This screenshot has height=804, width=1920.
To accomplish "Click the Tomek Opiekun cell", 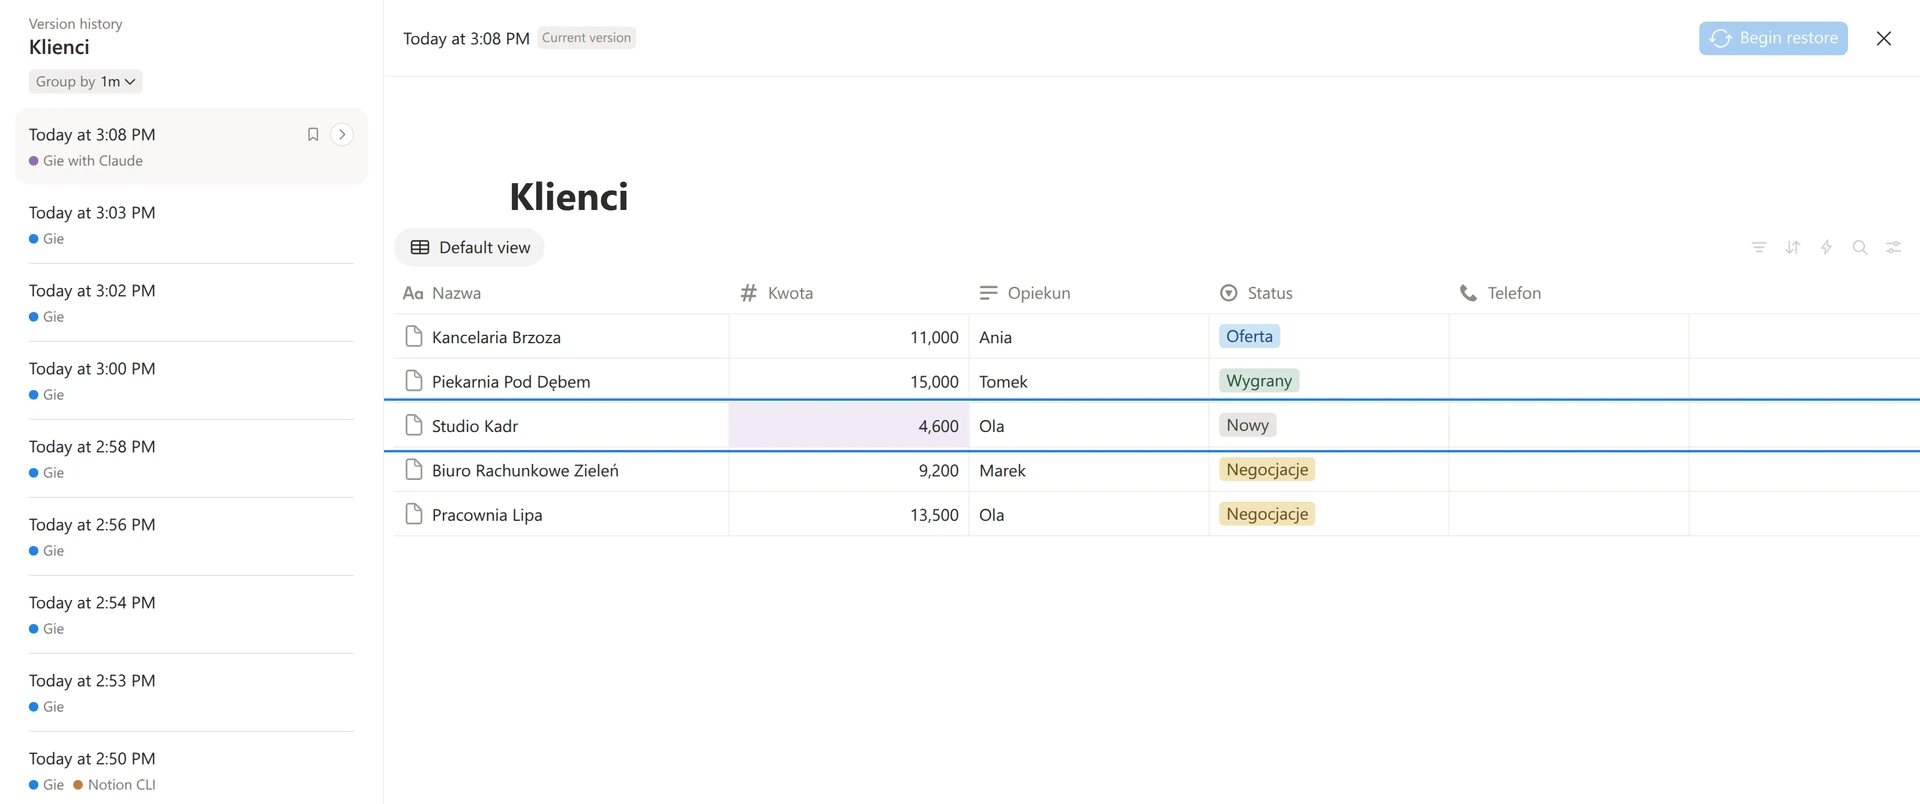I will point(1089,381).
